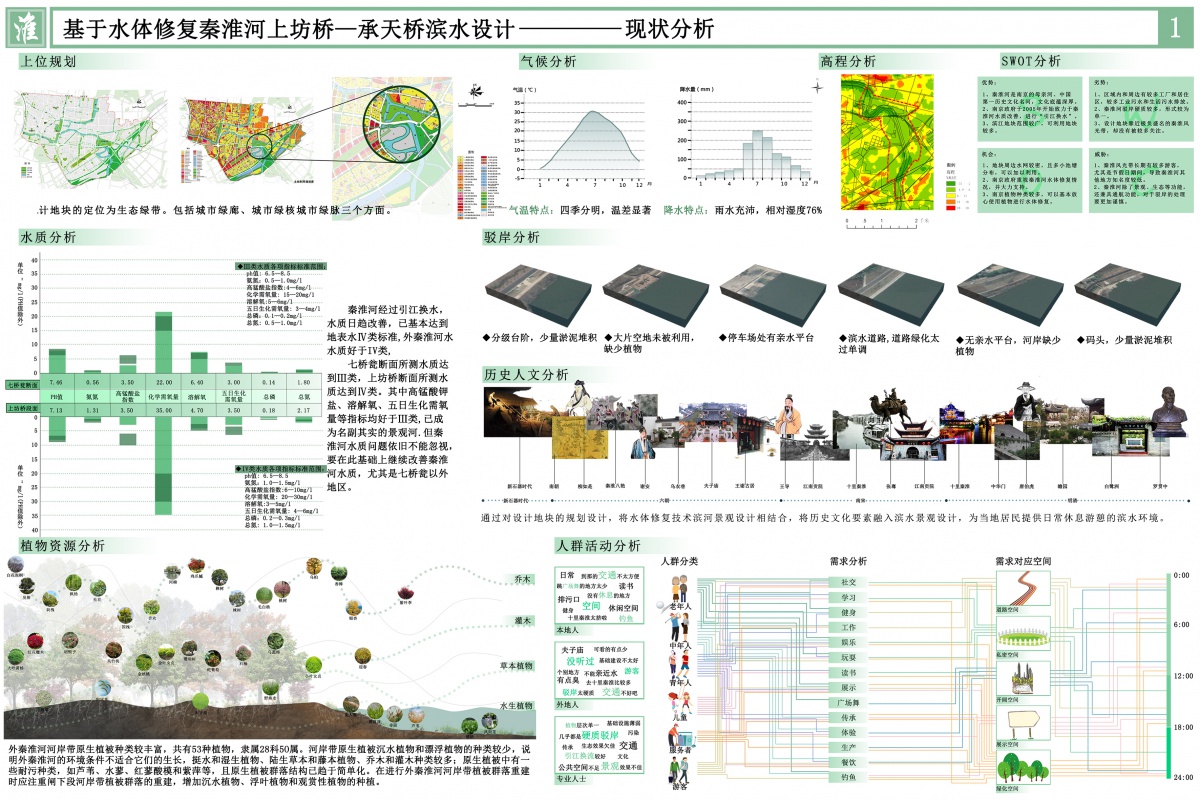Click the 22.00 cell in the water table

[x=163, y=383]
